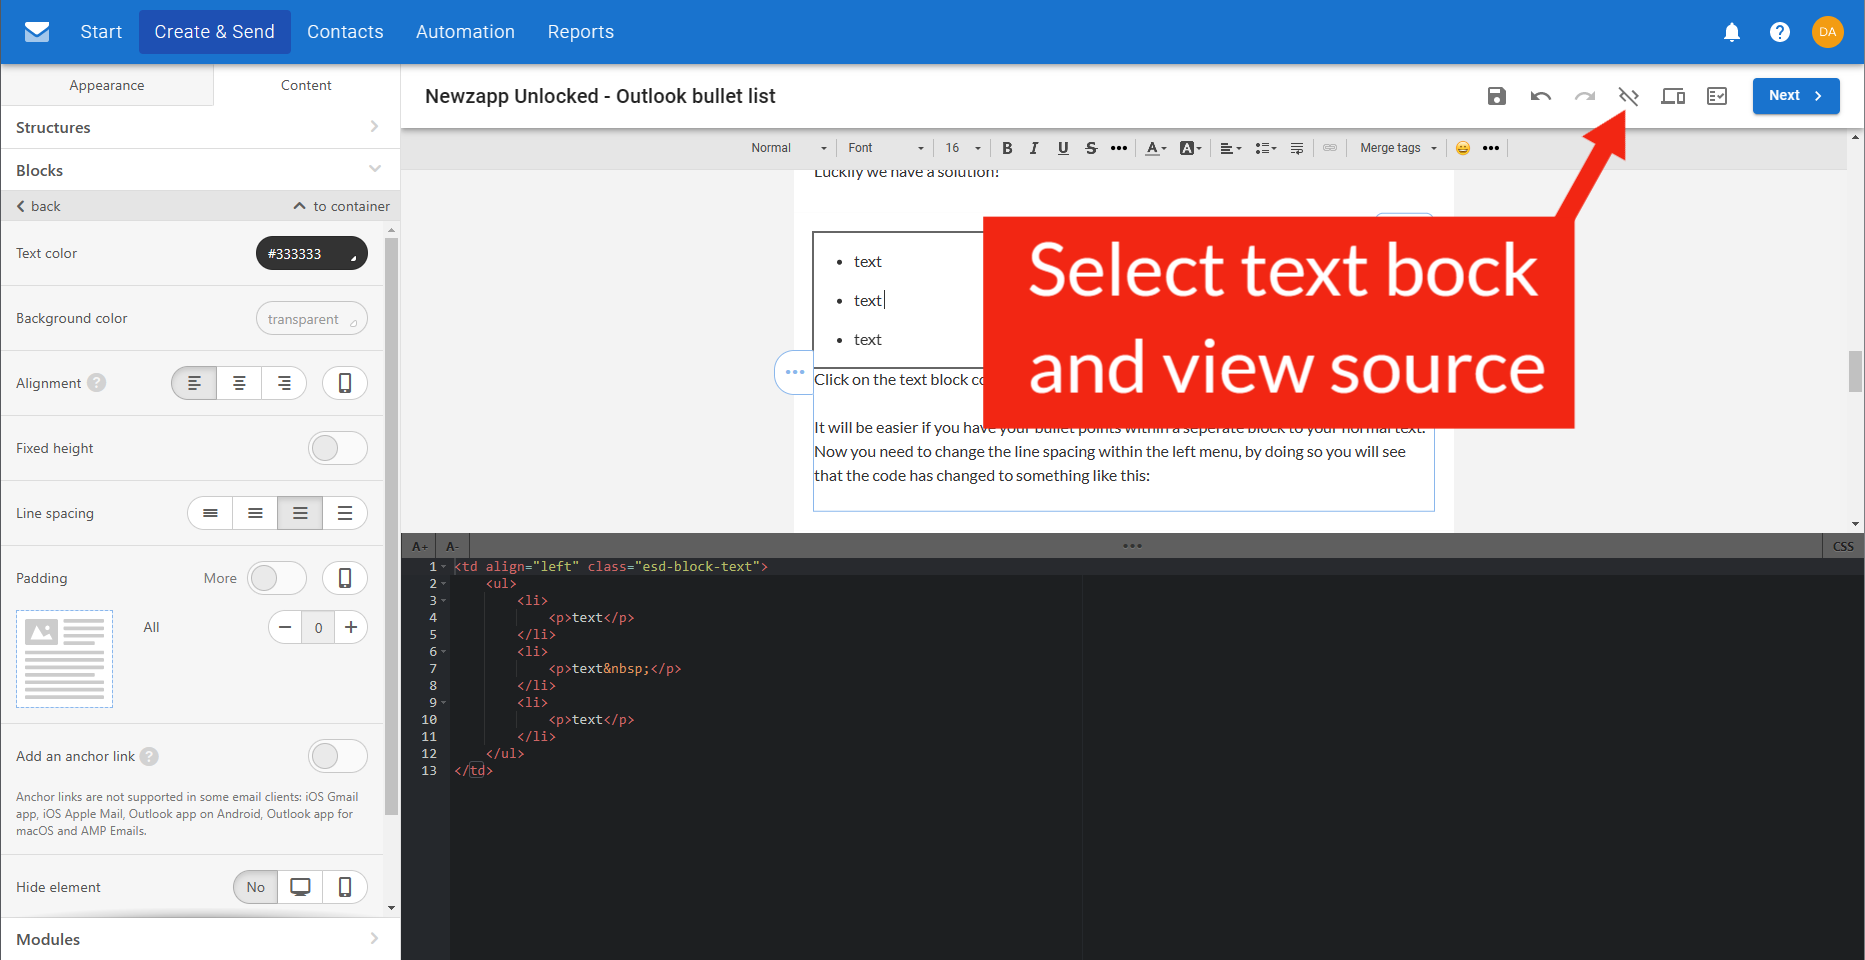Click the Next button
1865x960 pixels.
1795,96
